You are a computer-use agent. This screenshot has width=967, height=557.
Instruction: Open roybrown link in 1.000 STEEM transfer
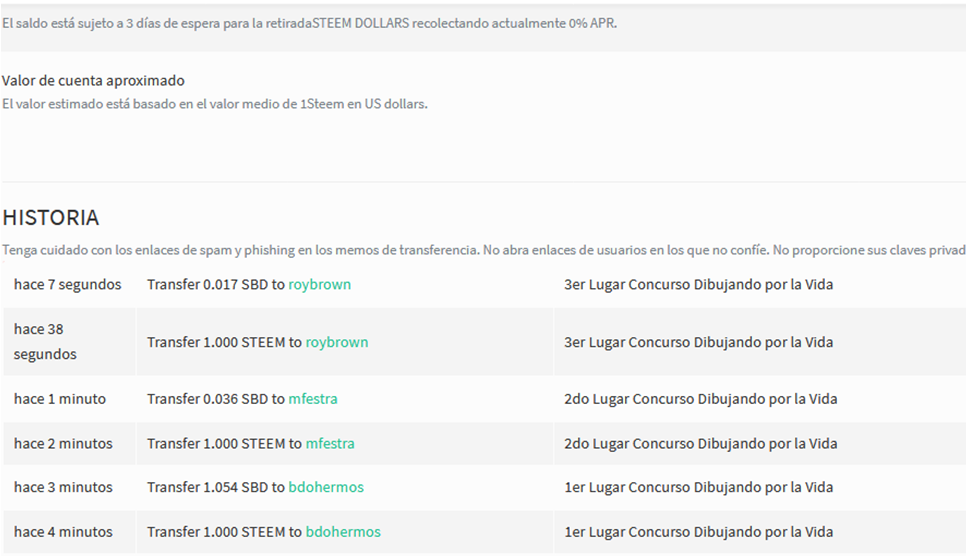(337, 342)
